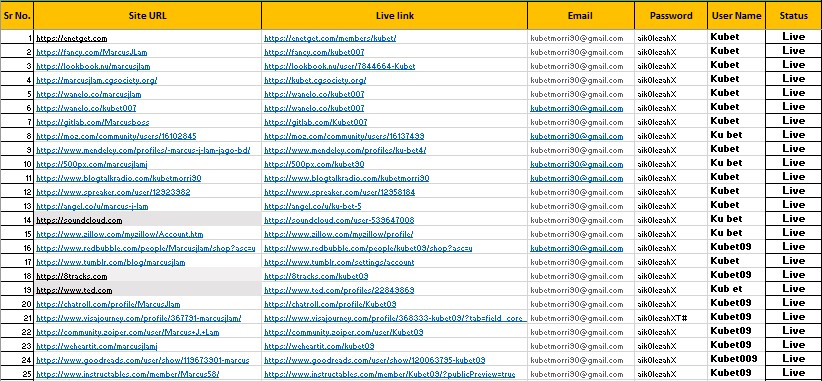The height and width of the screenshot is (381, 822).
Task: Open the angel.co/u/ku-bet-5 live link
Action: [312, 206]
